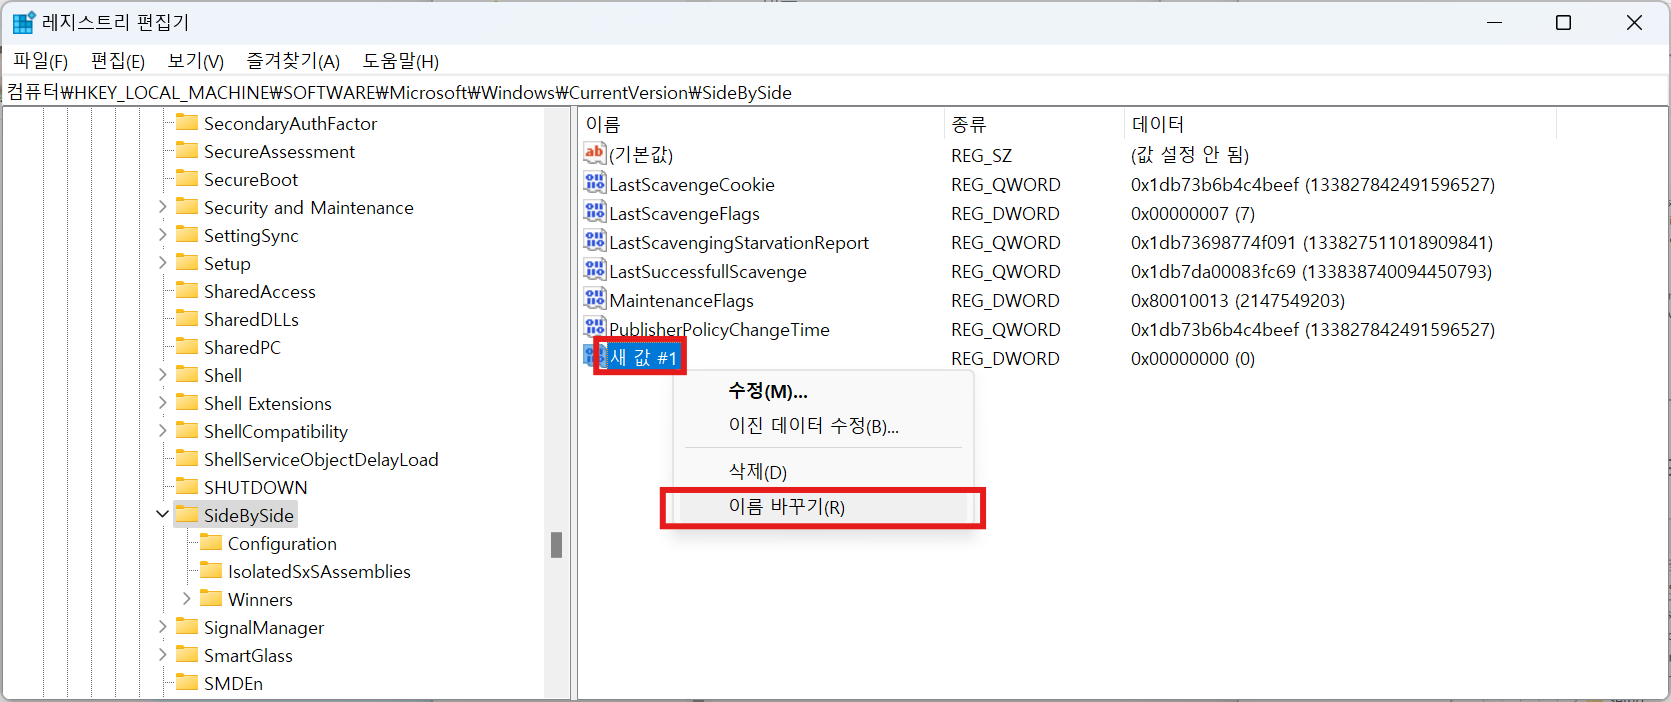Viewport: 1671px width, 702px height.
Task: Click the SettingSync folder icon
Action: [x=187, y=235]
